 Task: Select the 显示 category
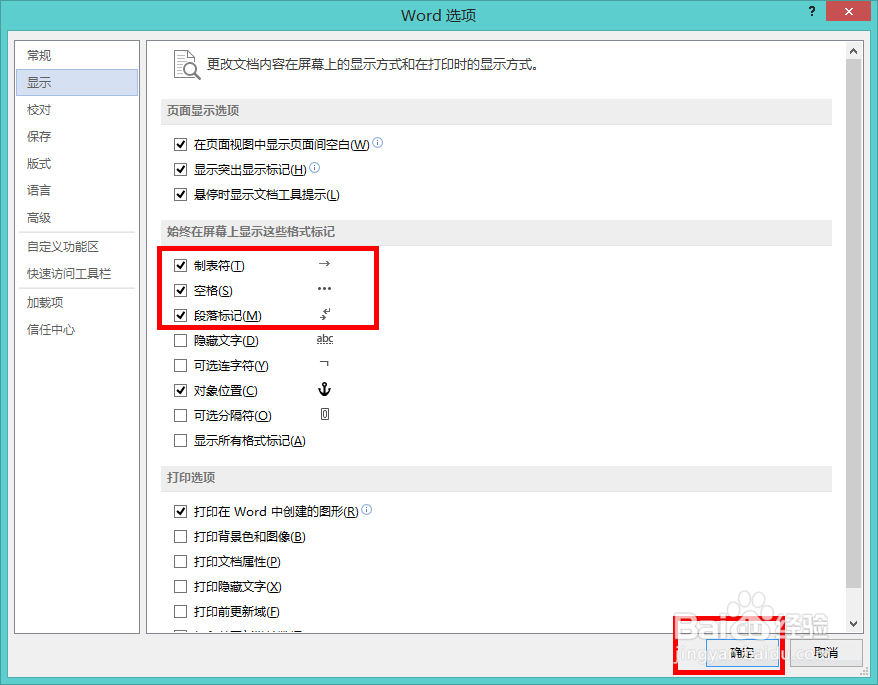click(x=77, y=82)
